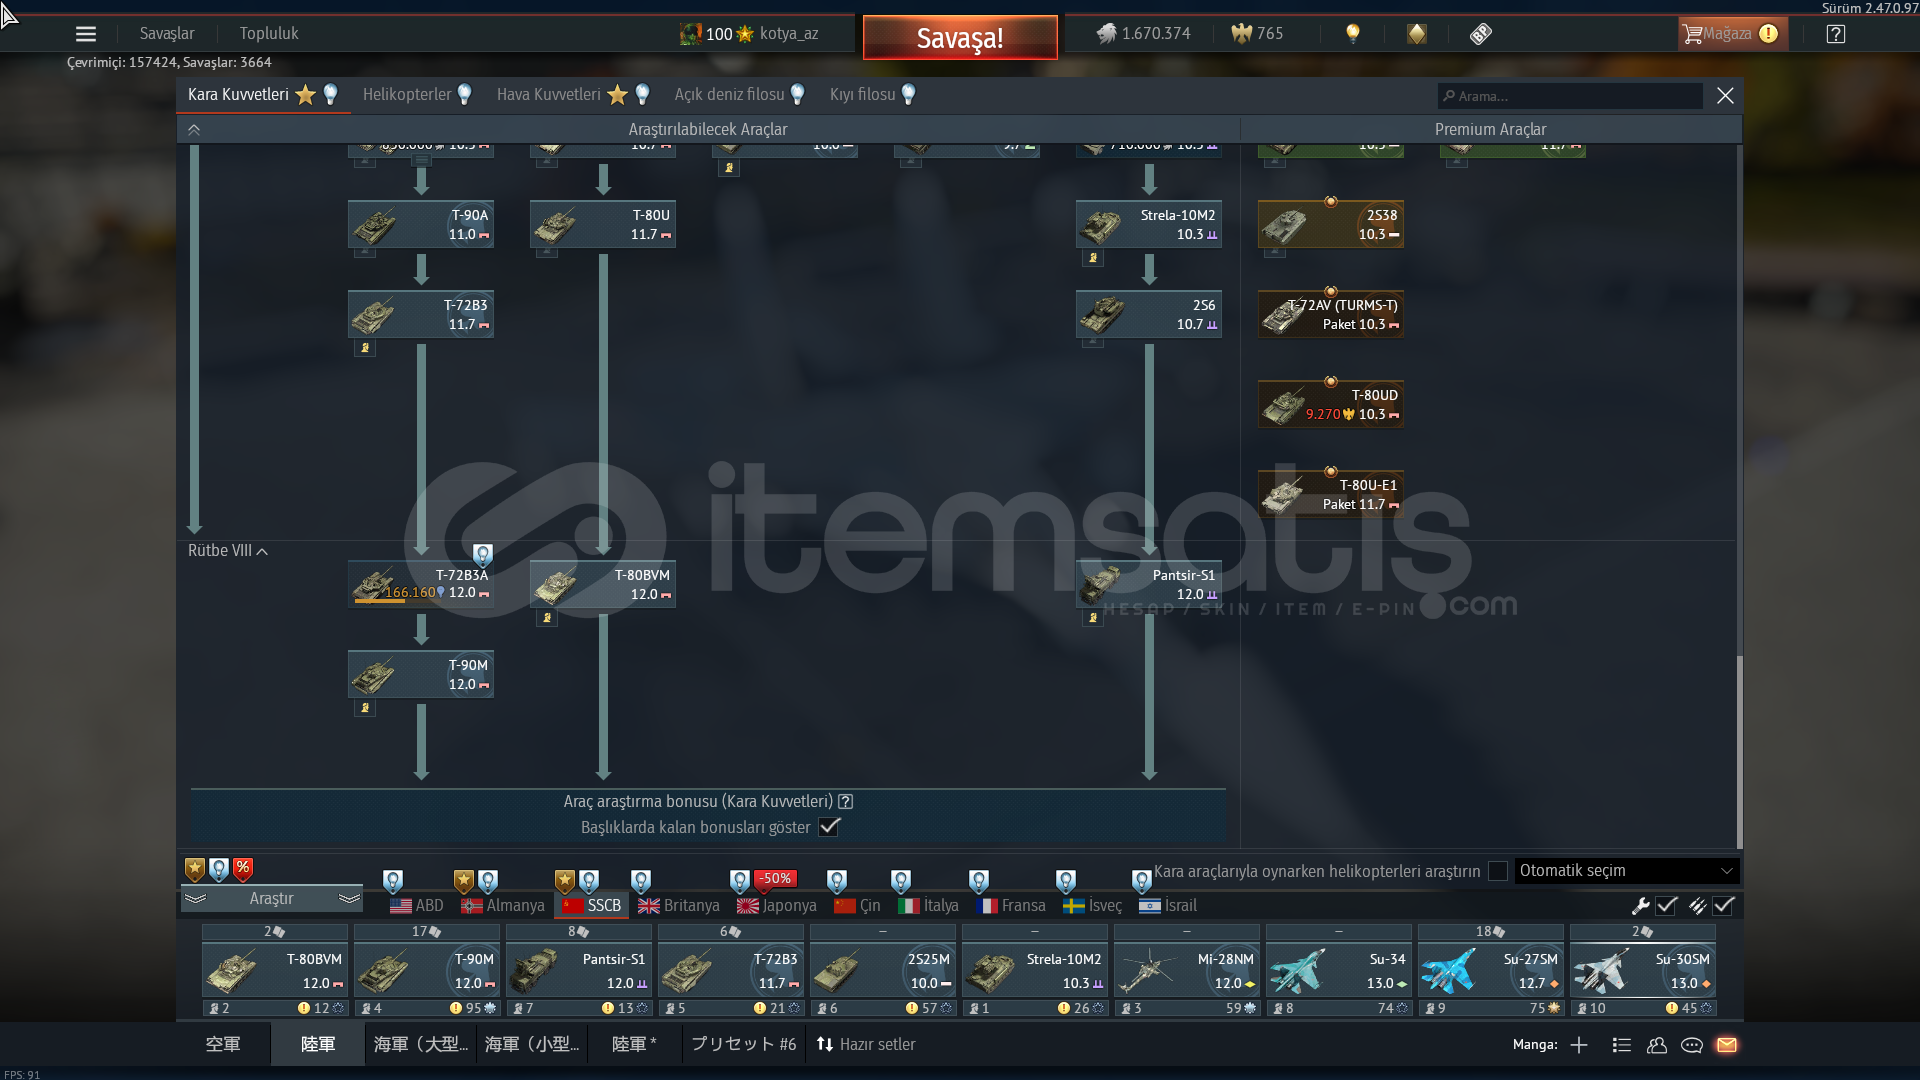1920x1080 pixels.
Task: Select 2S6 in the research tree
Action: [1149, 314]
